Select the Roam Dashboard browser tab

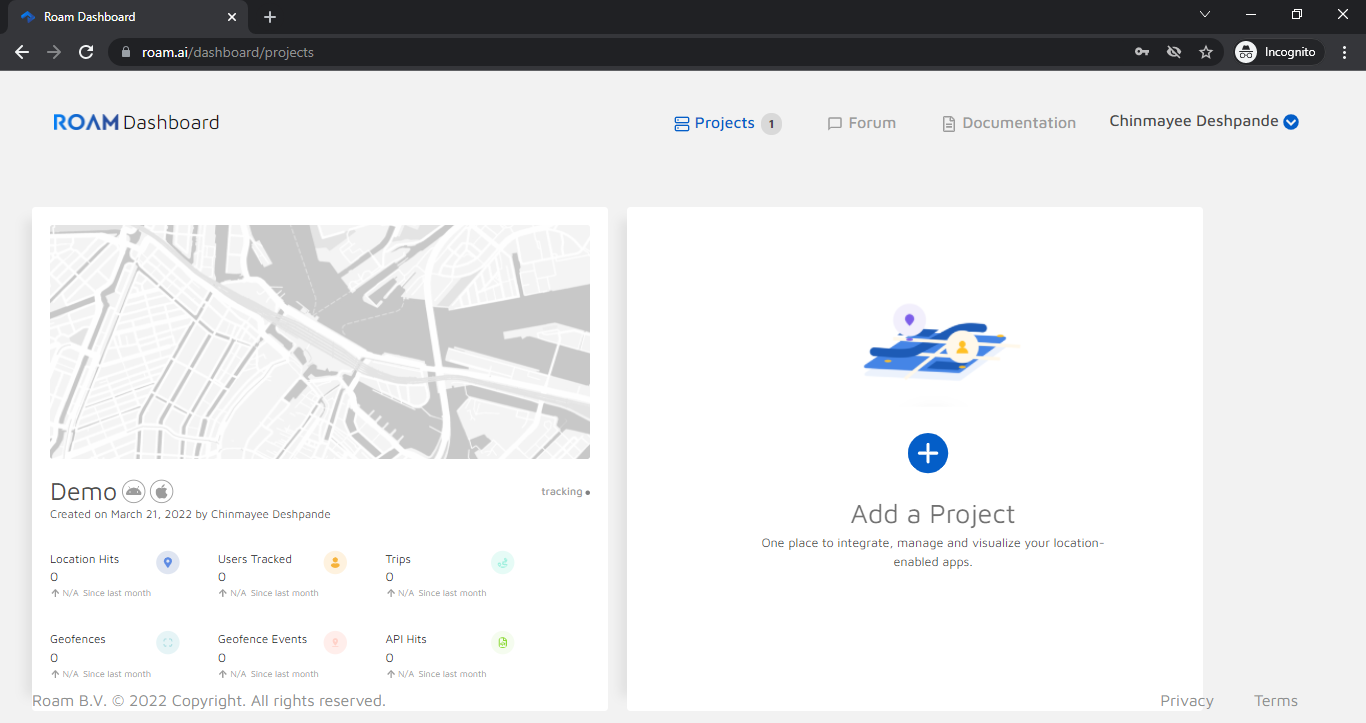(x=128, y=18)
